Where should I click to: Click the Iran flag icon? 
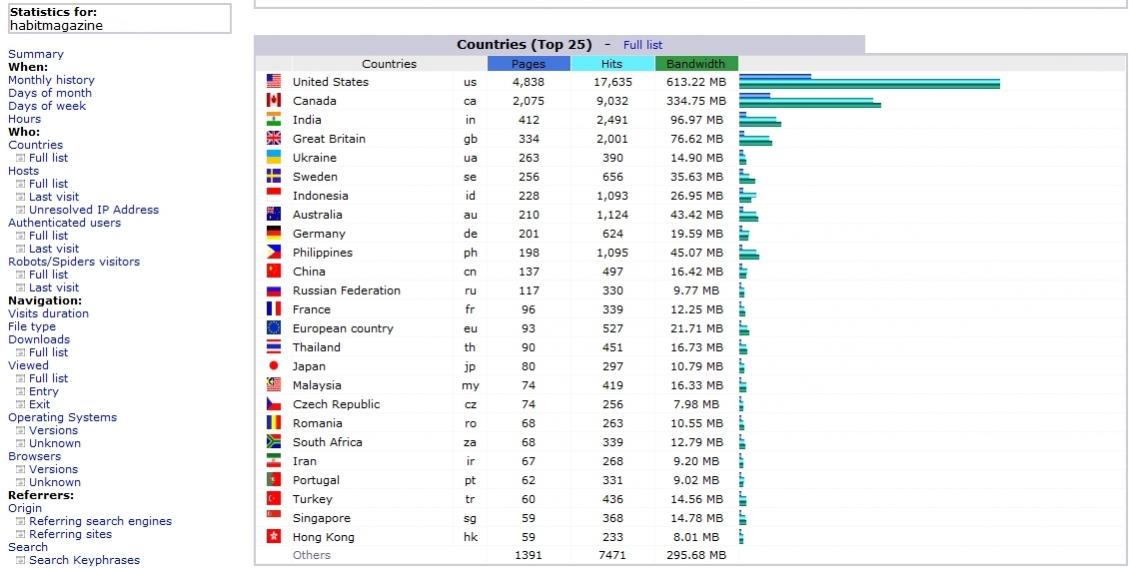274,461
